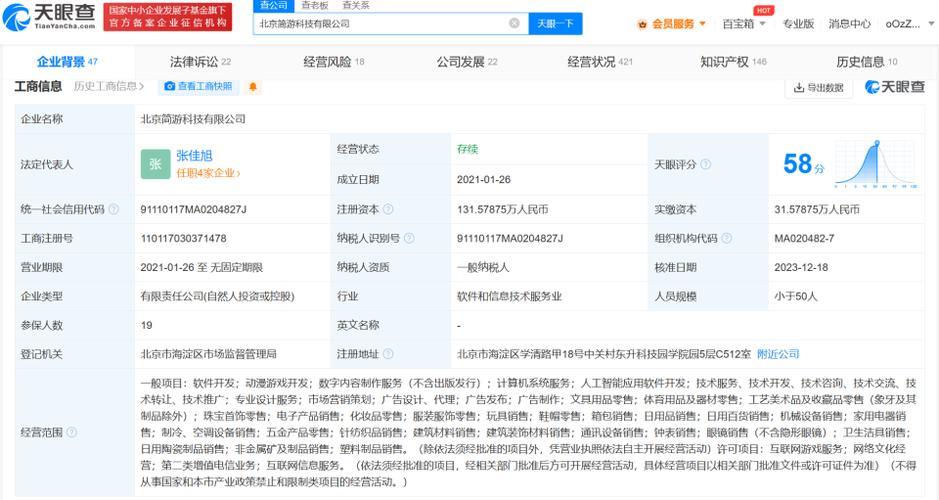
Task: Click the 天眼一下 search button
Action: (x=555, y=23)
